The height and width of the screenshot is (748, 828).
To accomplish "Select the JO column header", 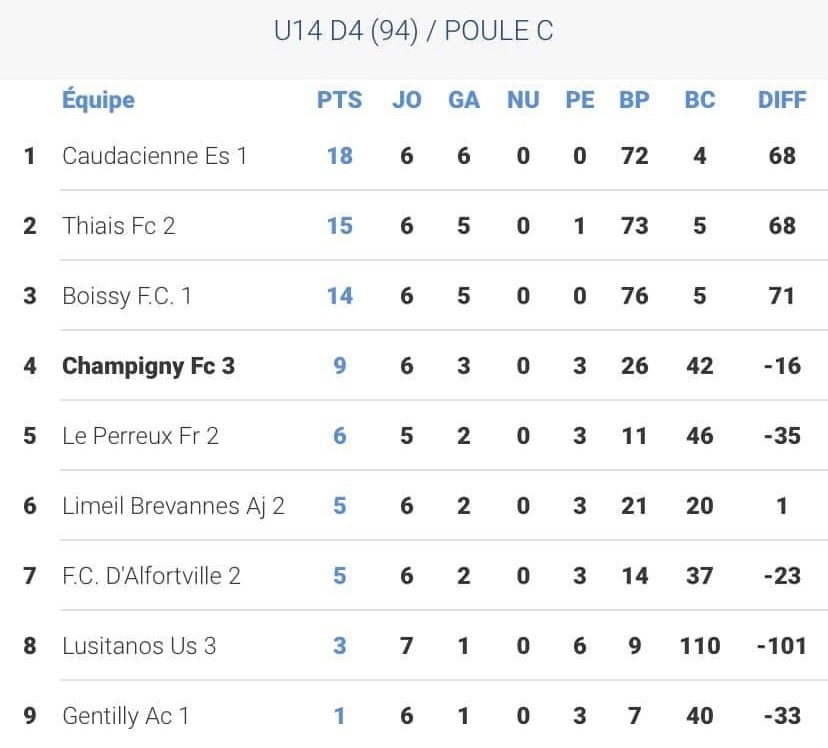I will pyautogui.click(x=406, y=100).
